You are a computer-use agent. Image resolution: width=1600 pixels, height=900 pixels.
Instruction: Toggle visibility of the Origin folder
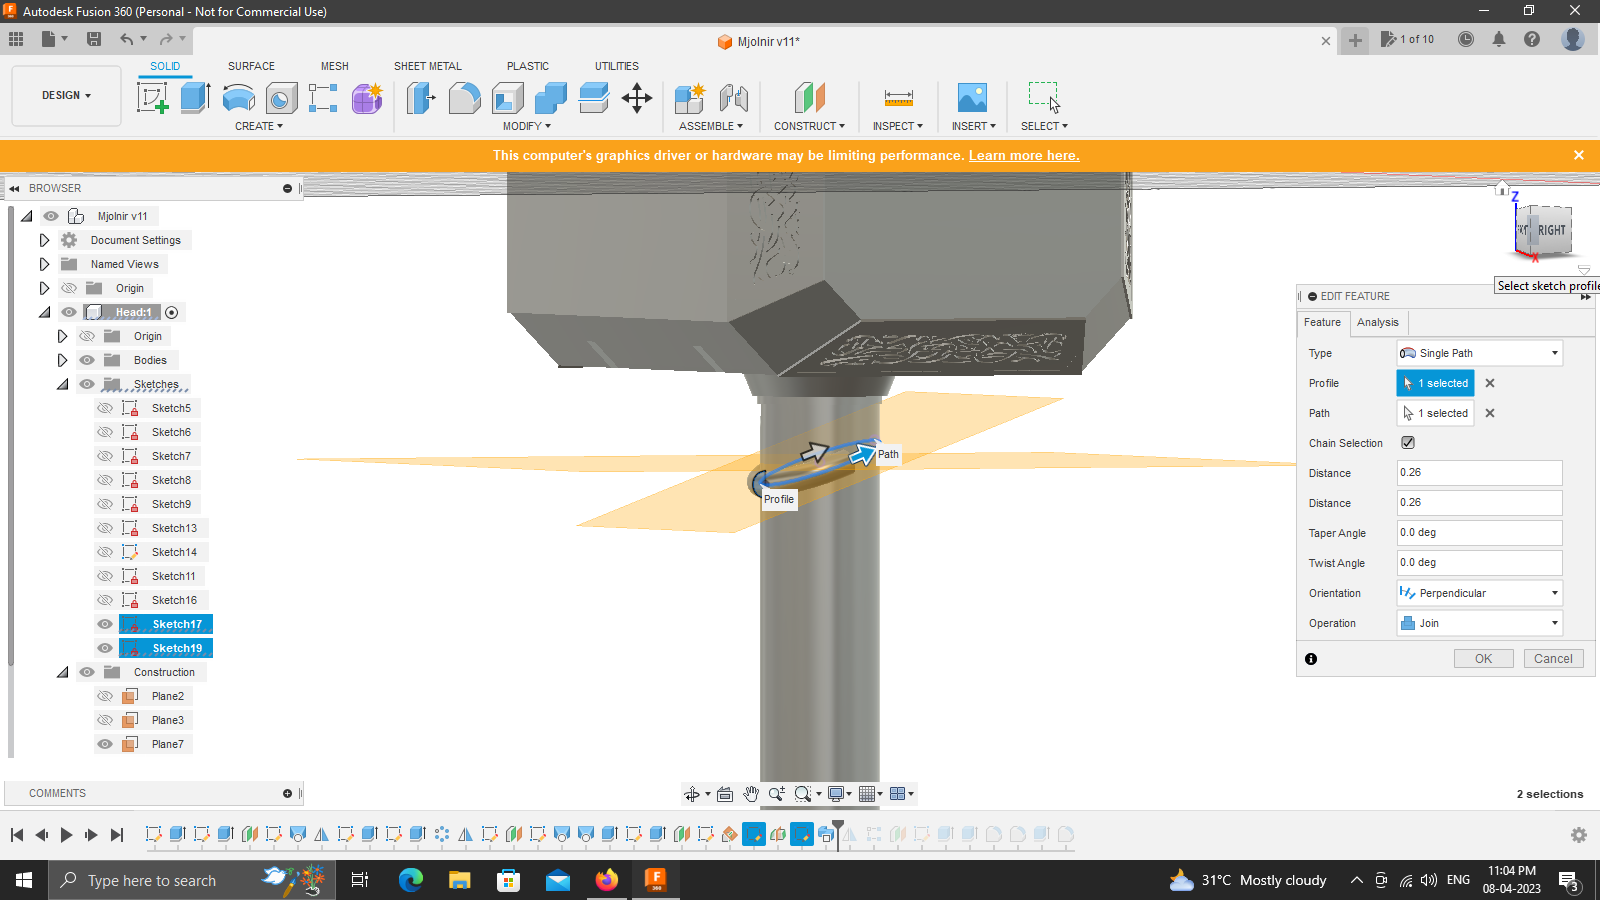pyautogui.click(x=69, y=287)
